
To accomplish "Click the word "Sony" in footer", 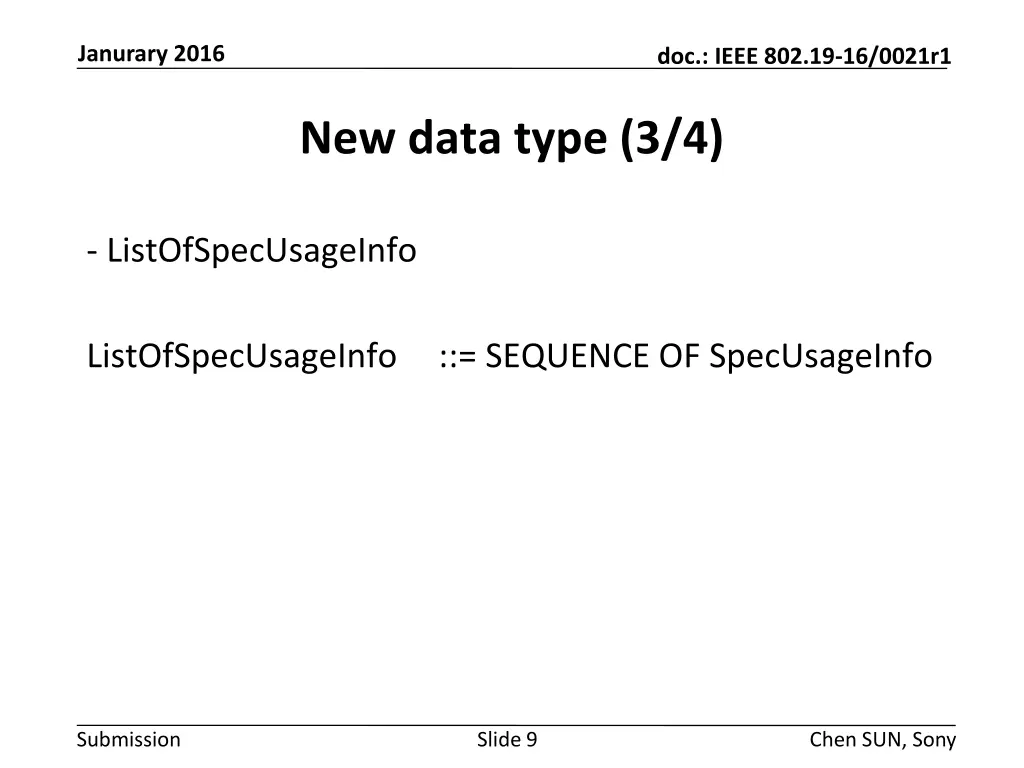I will point(935,740).
